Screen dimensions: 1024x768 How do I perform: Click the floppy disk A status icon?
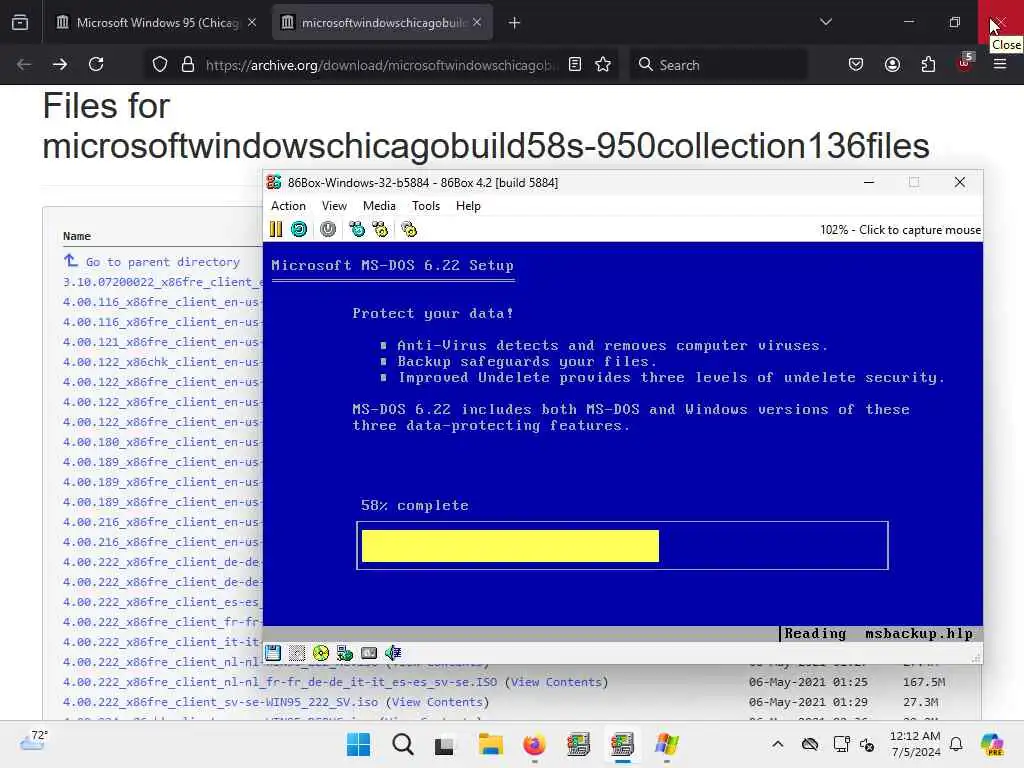[273, 653]
